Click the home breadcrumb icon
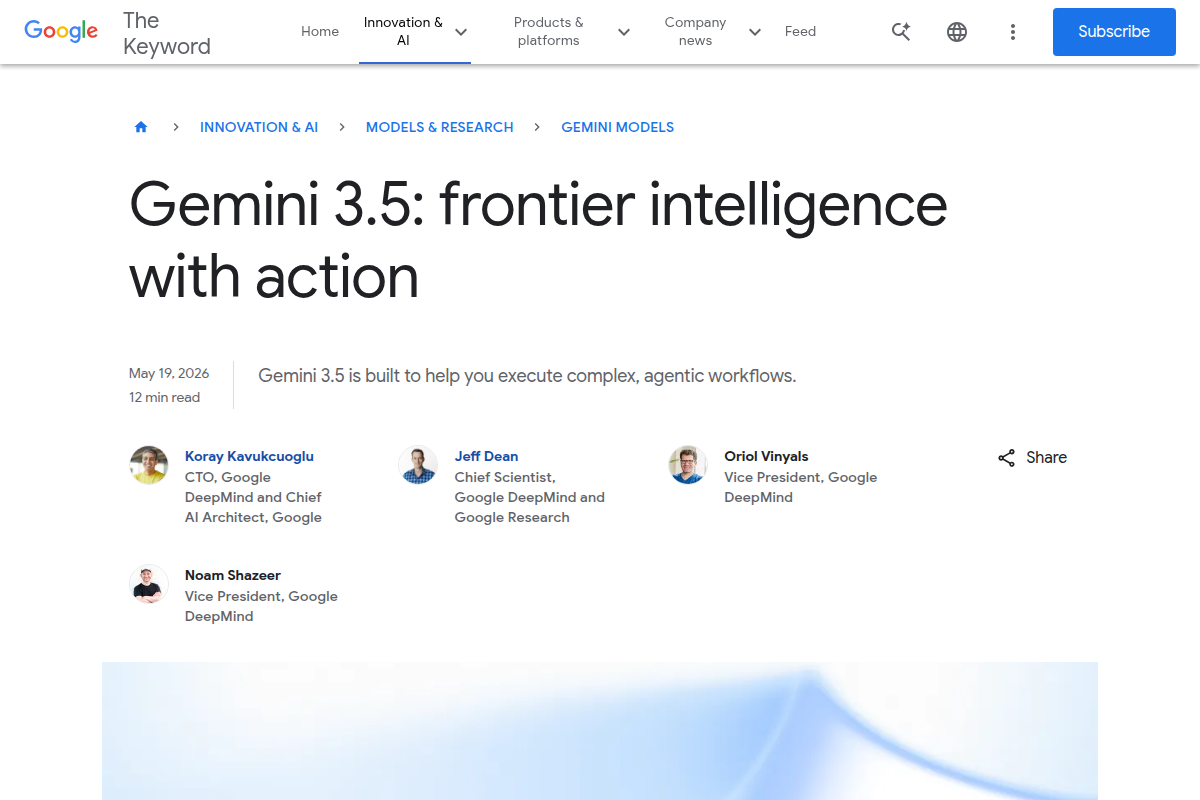This screenshot has width=1200, height=800. pyautogui.click(x=141, y=127)
